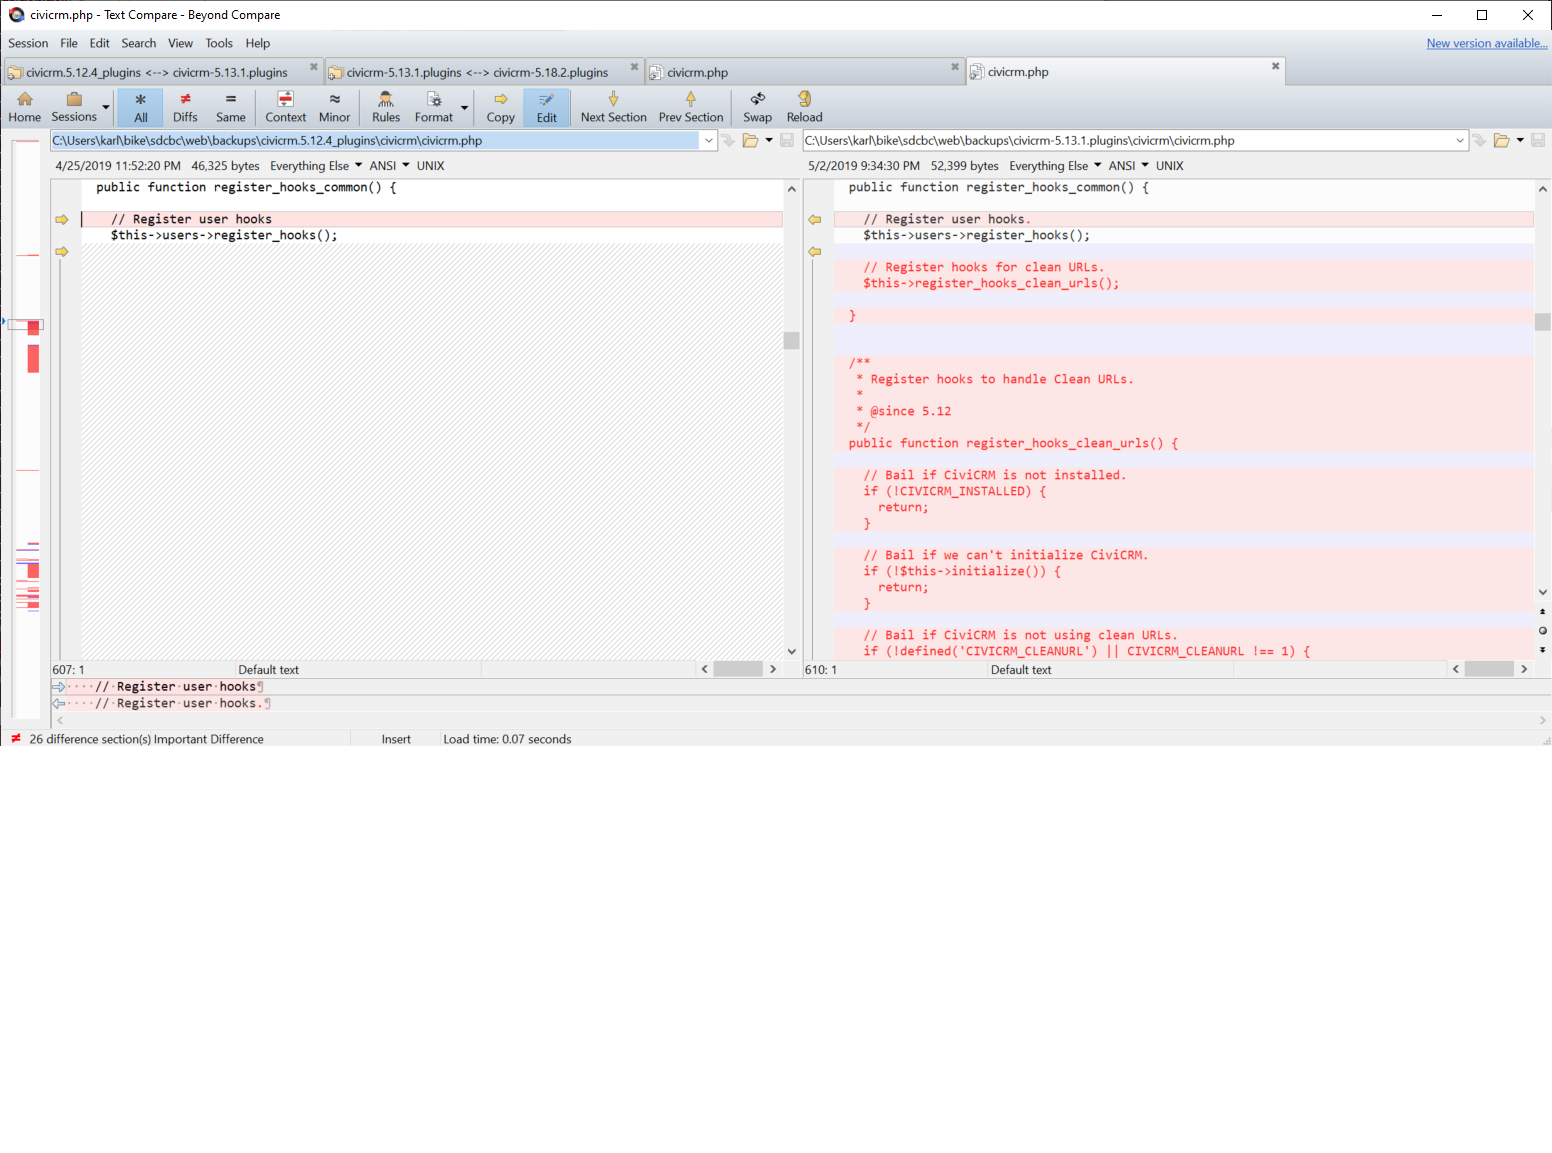
Task: Close the civicrm.5.12.4_plugins tab
Action: 313,67
